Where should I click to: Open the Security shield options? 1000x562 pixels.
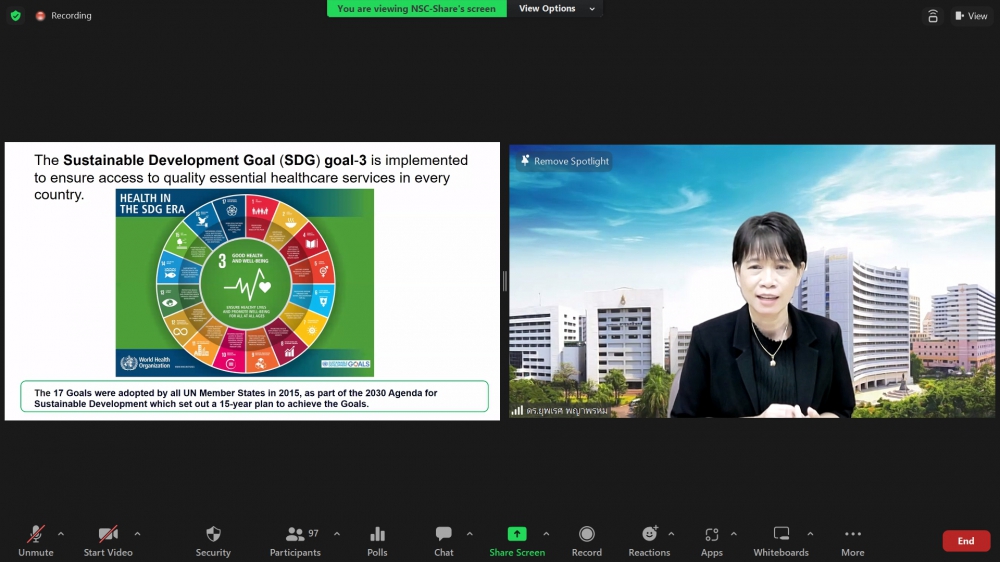213,540
